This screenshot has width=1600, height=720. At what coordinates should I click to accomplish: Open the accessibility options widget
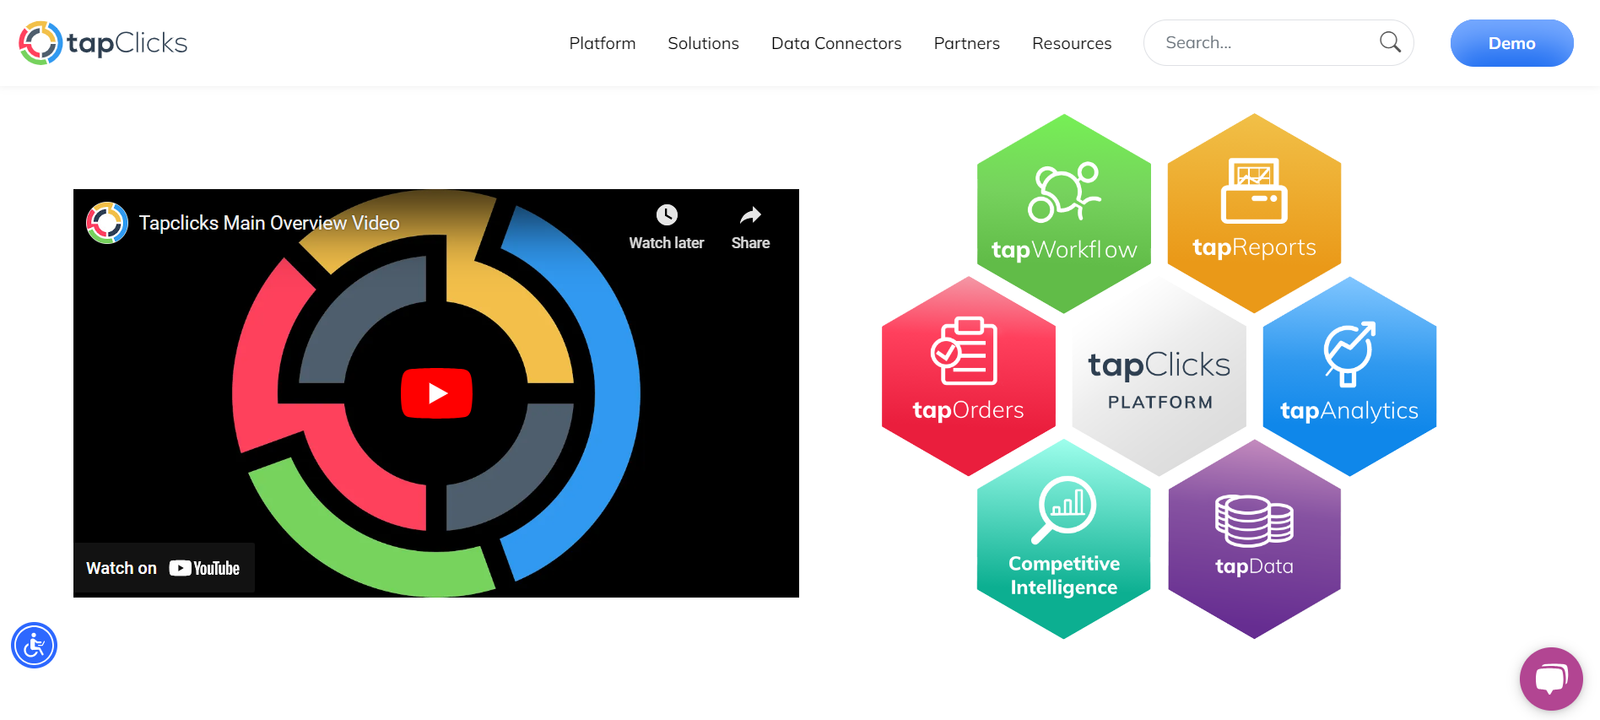[34, 645]
